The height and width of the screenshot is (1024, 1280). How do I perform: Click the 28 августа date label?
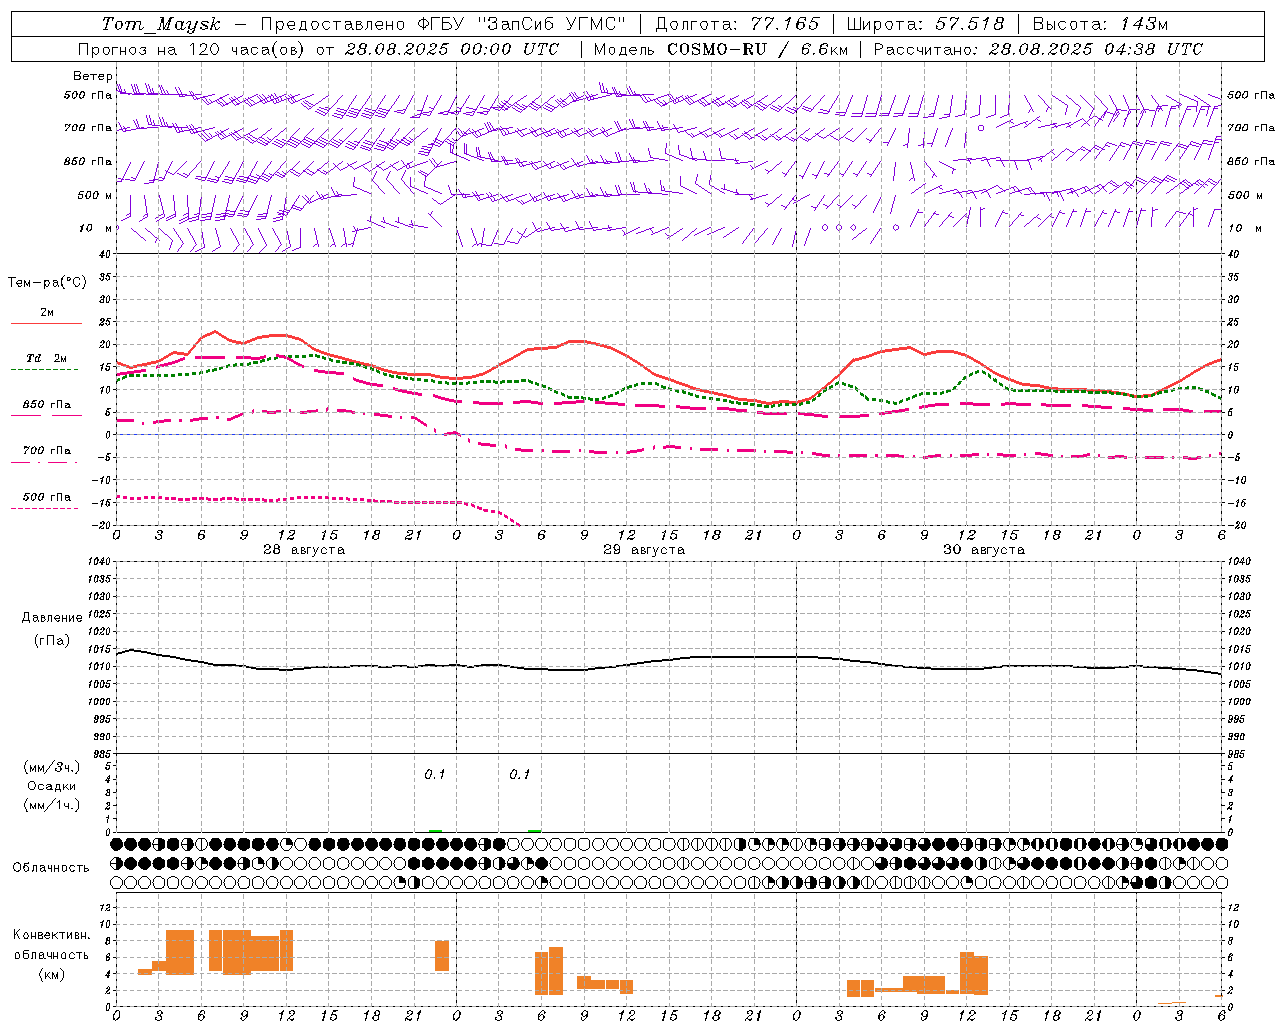(304, 550)
